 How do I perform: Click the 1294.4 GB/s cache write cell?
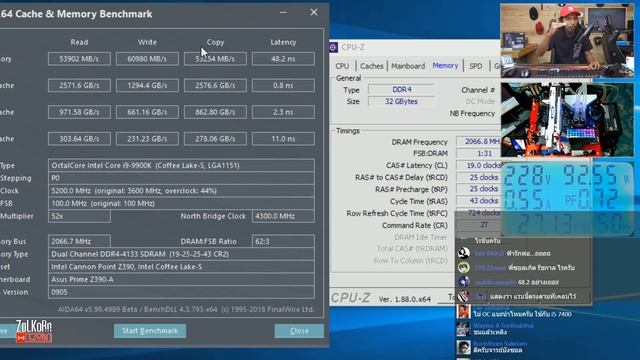147,85
